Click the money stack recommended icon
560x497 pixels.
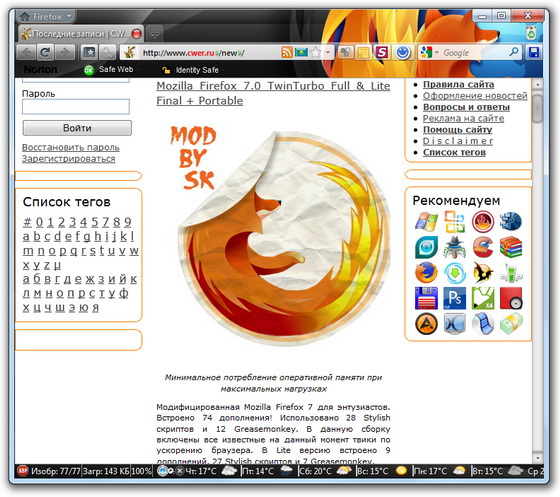coord(511,324)
